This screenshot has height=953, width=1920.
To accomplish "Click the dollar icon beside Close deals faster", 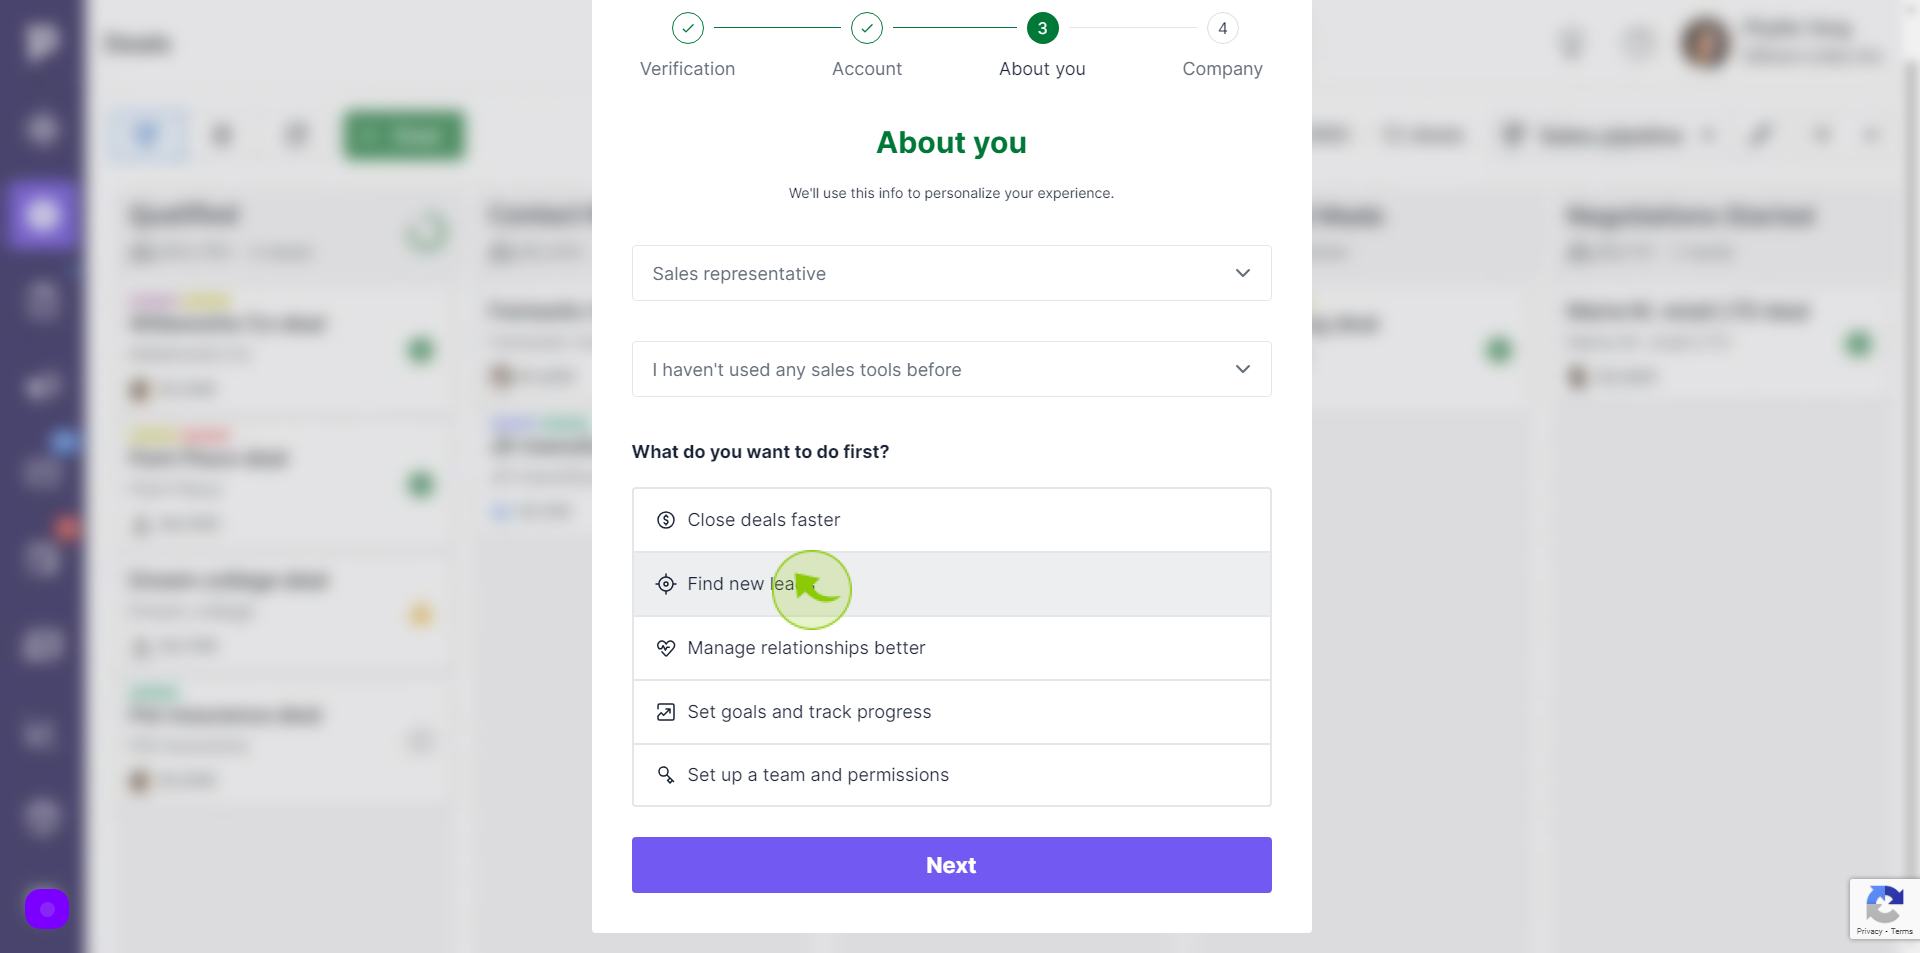I will [x=666, y=520].
